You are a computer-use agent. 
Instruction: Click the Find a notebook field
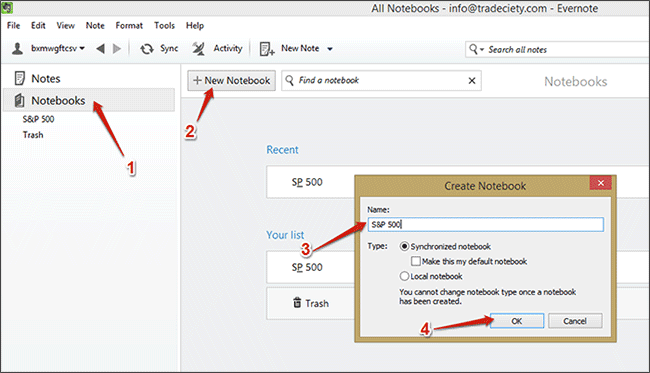381,80
